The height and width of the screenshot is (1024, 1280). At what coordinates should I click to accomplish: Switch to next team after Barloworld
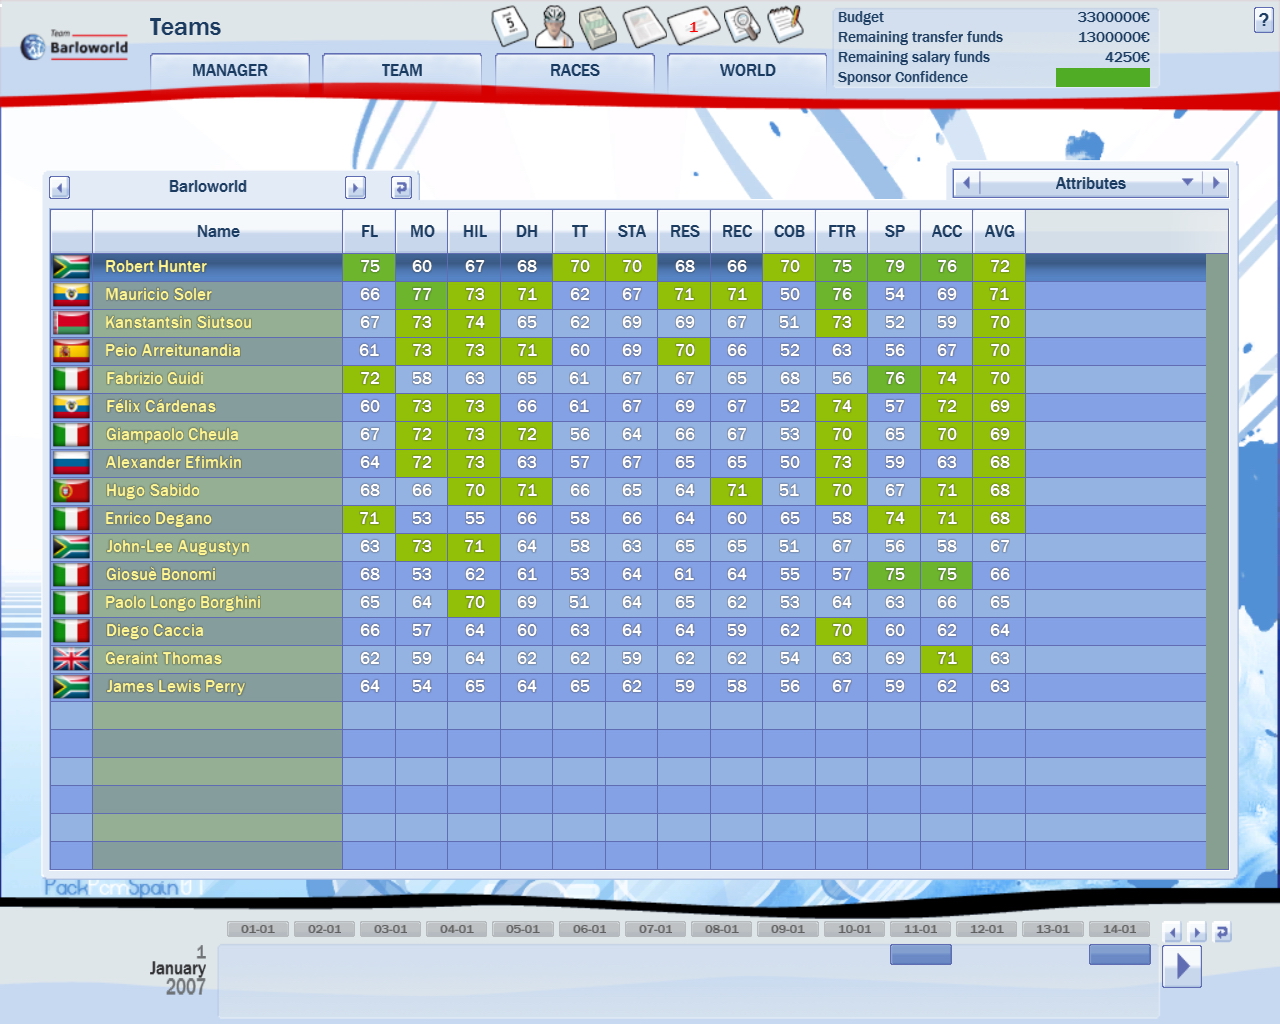tap(355, 187)
